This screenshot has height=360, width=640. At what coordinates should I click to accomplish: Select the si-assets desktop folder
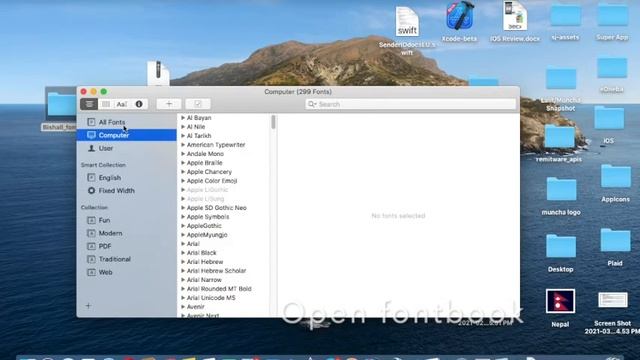tap(565, 16)
